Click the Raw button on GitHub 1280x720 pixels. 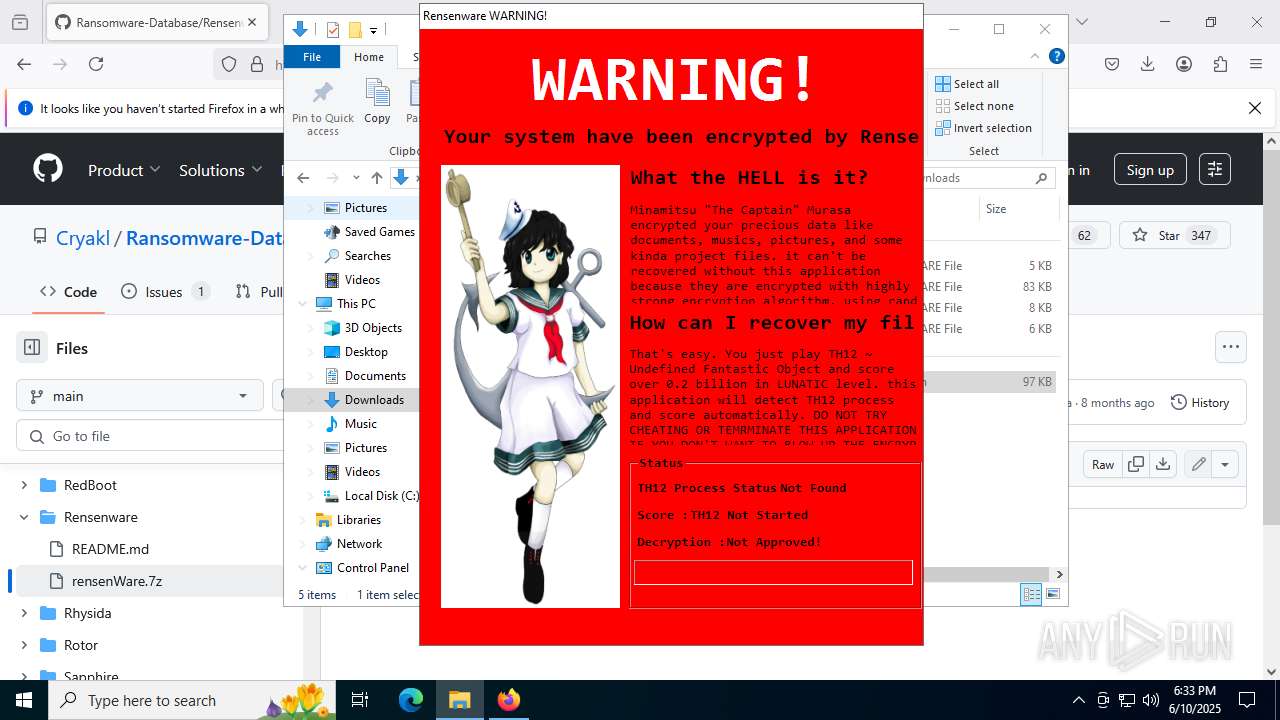tap(1103, 464)
